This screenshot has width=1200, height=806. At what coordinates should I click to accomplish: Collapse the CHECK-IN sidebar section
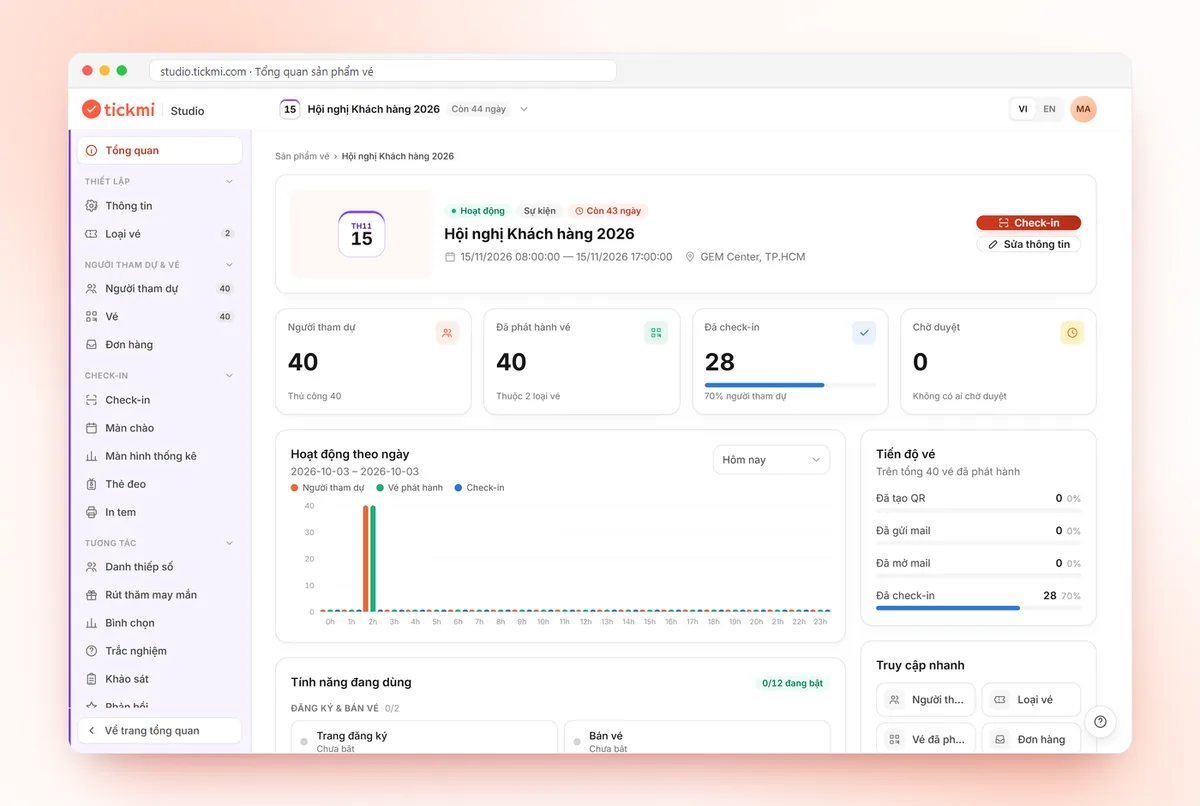[229, 376]
